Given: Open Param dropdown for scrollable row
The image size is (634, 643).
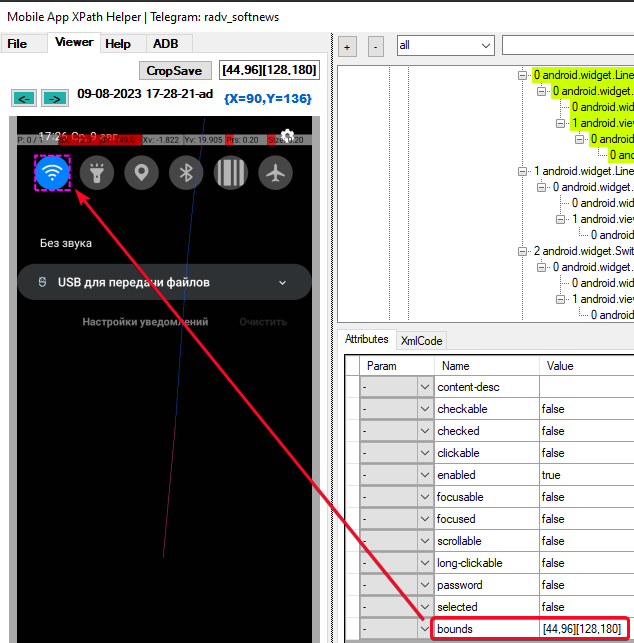Looking at the screenshot, I should (425, 541).
